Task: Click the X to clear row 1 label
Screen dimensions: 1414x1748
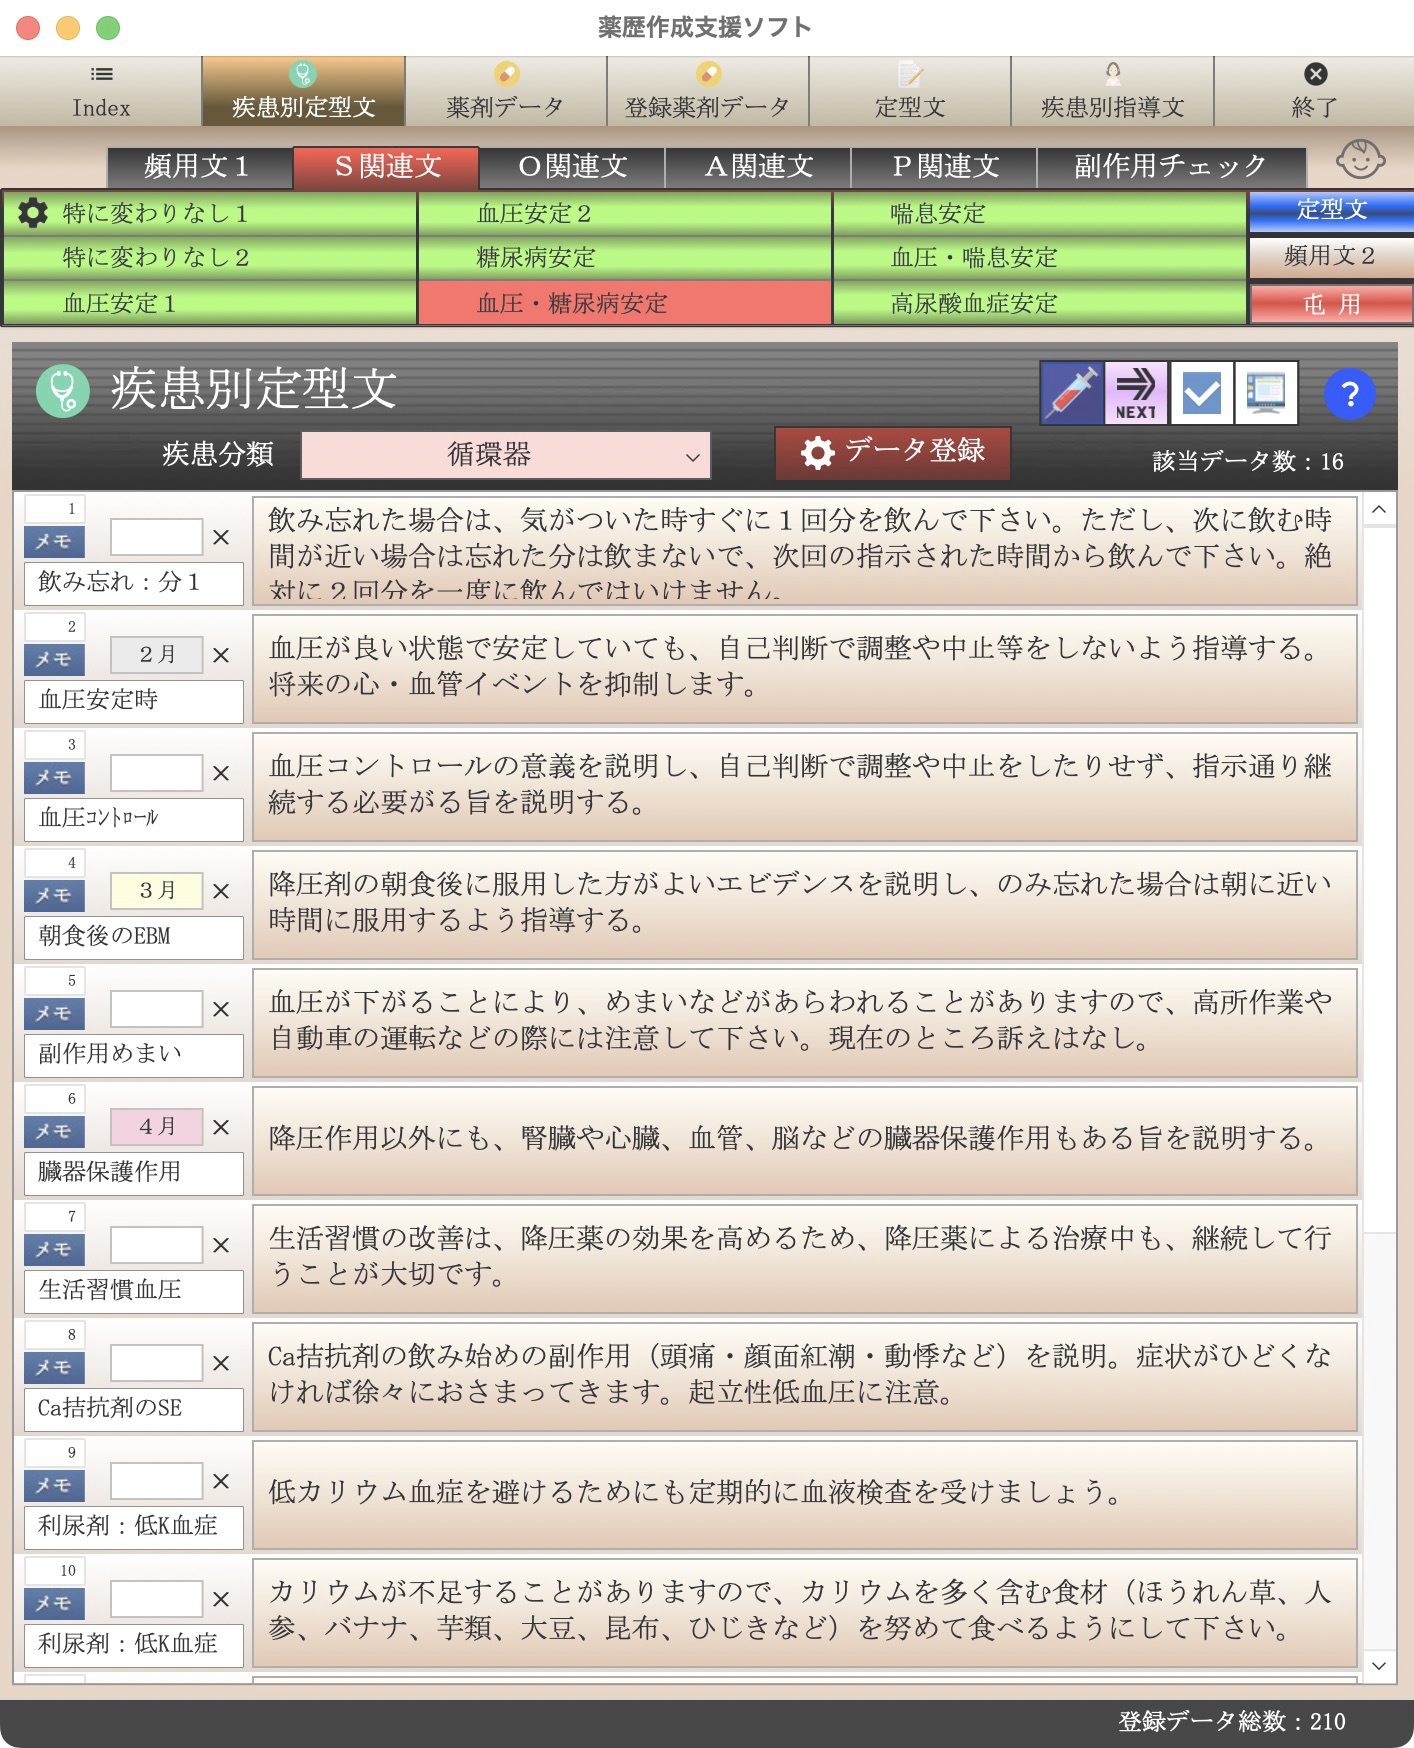Action: click(x=221, y=537)
